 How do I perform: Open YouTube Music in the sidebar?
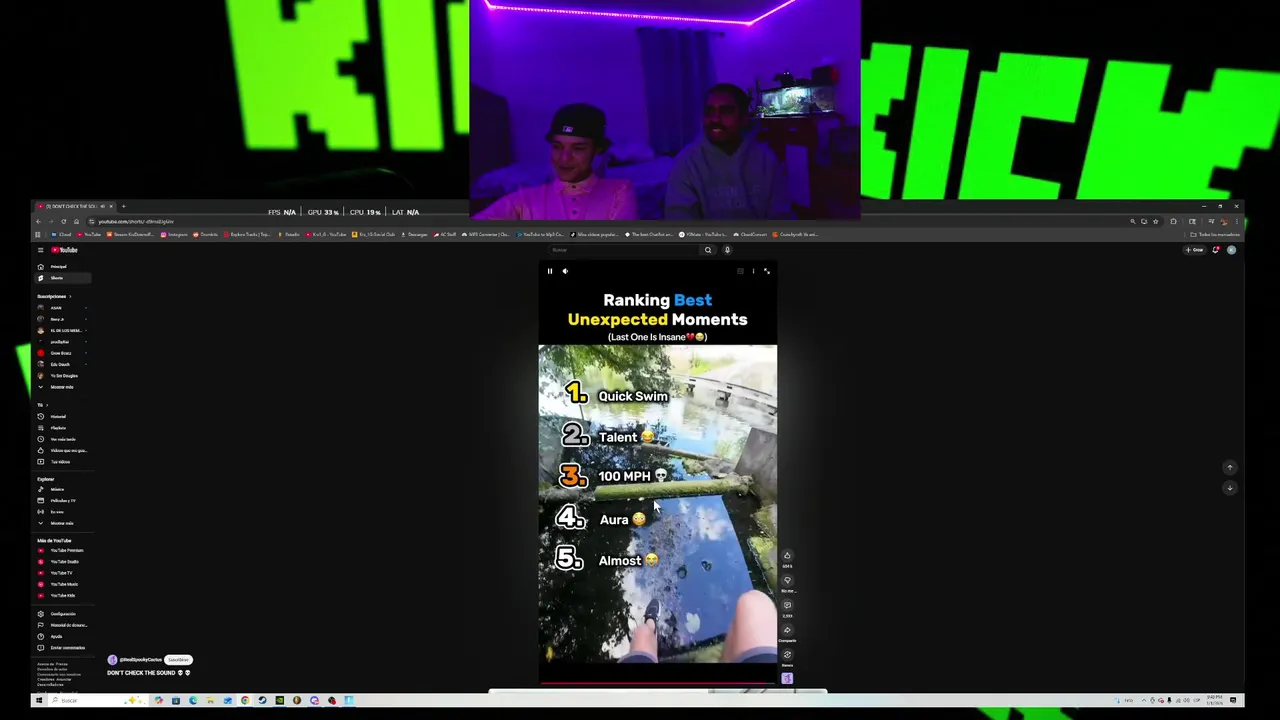tap(62, 584)
